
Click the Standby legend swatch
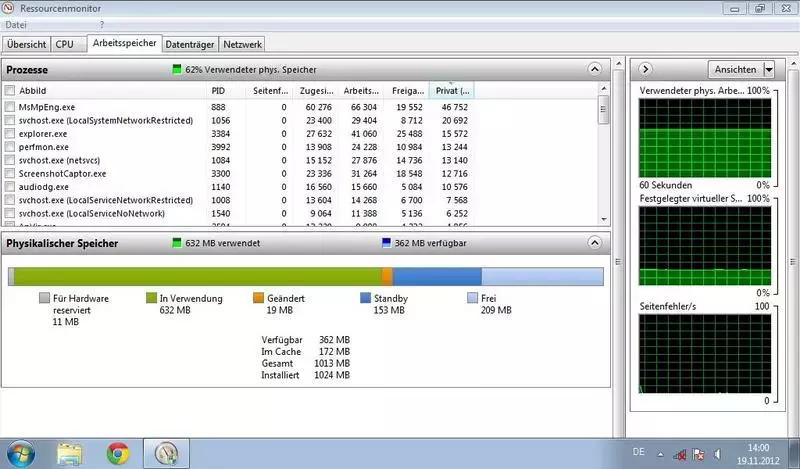click(365, 298)
